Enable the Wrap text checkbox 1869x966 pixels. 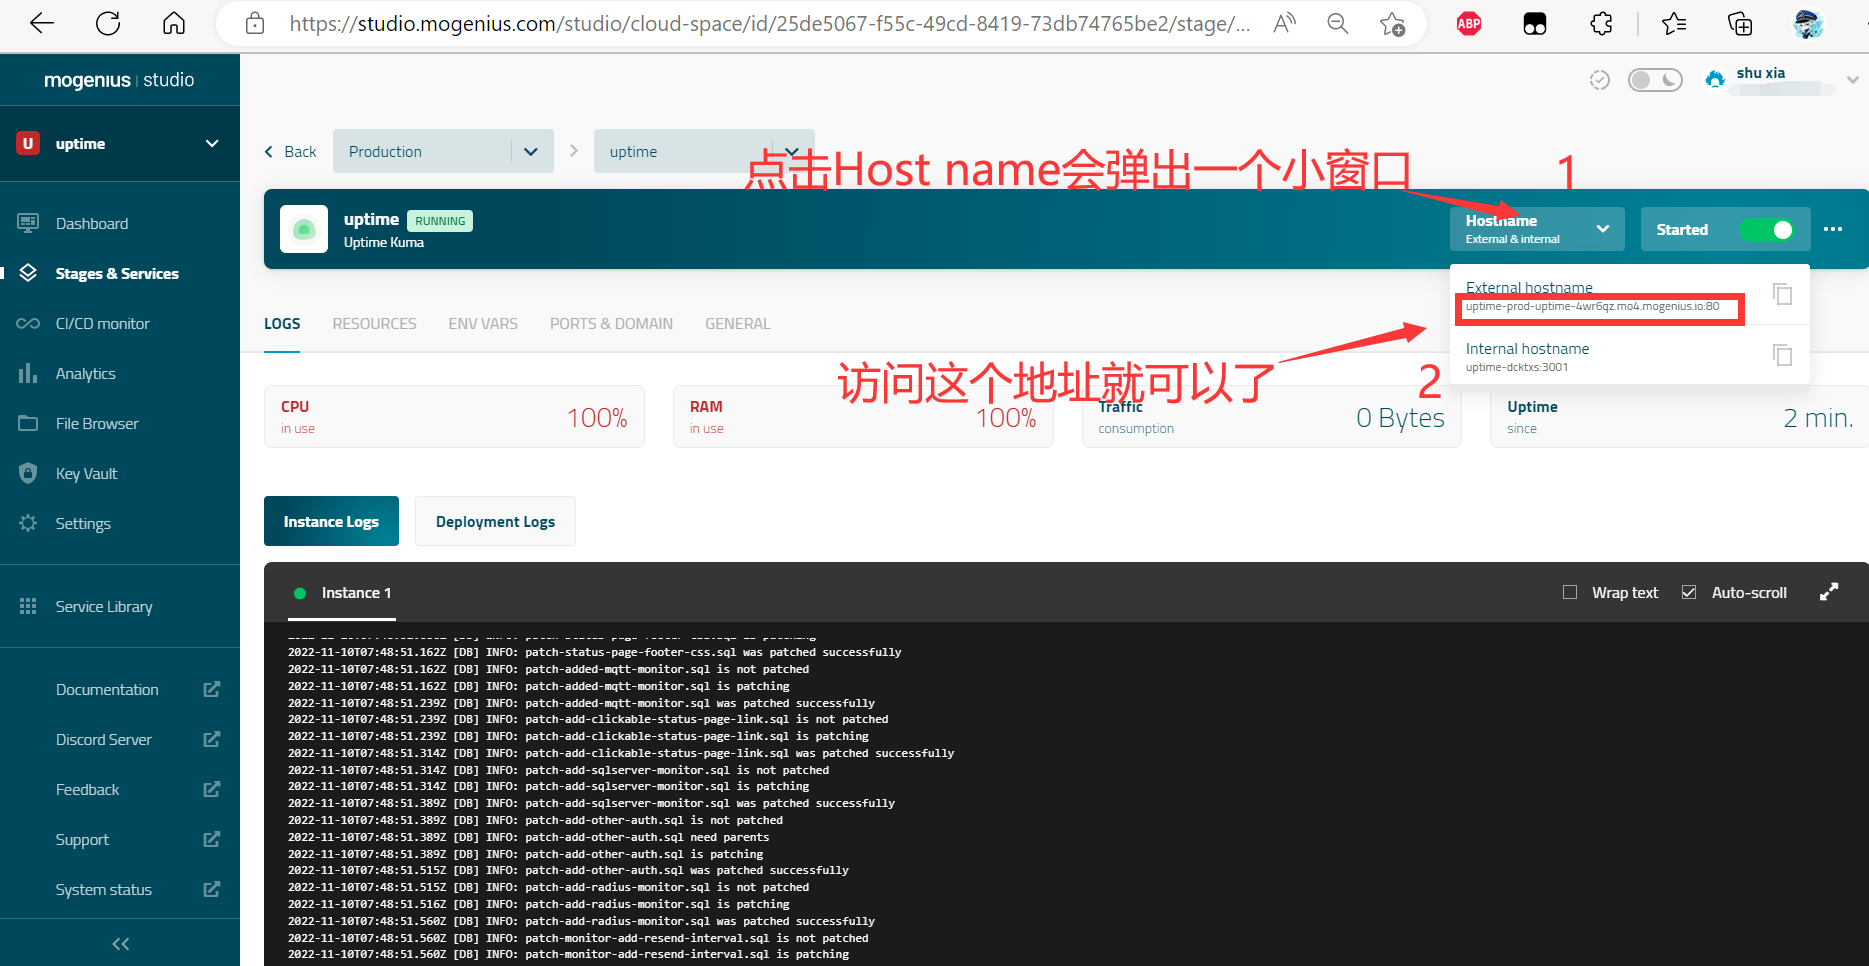pos(1570,592)
